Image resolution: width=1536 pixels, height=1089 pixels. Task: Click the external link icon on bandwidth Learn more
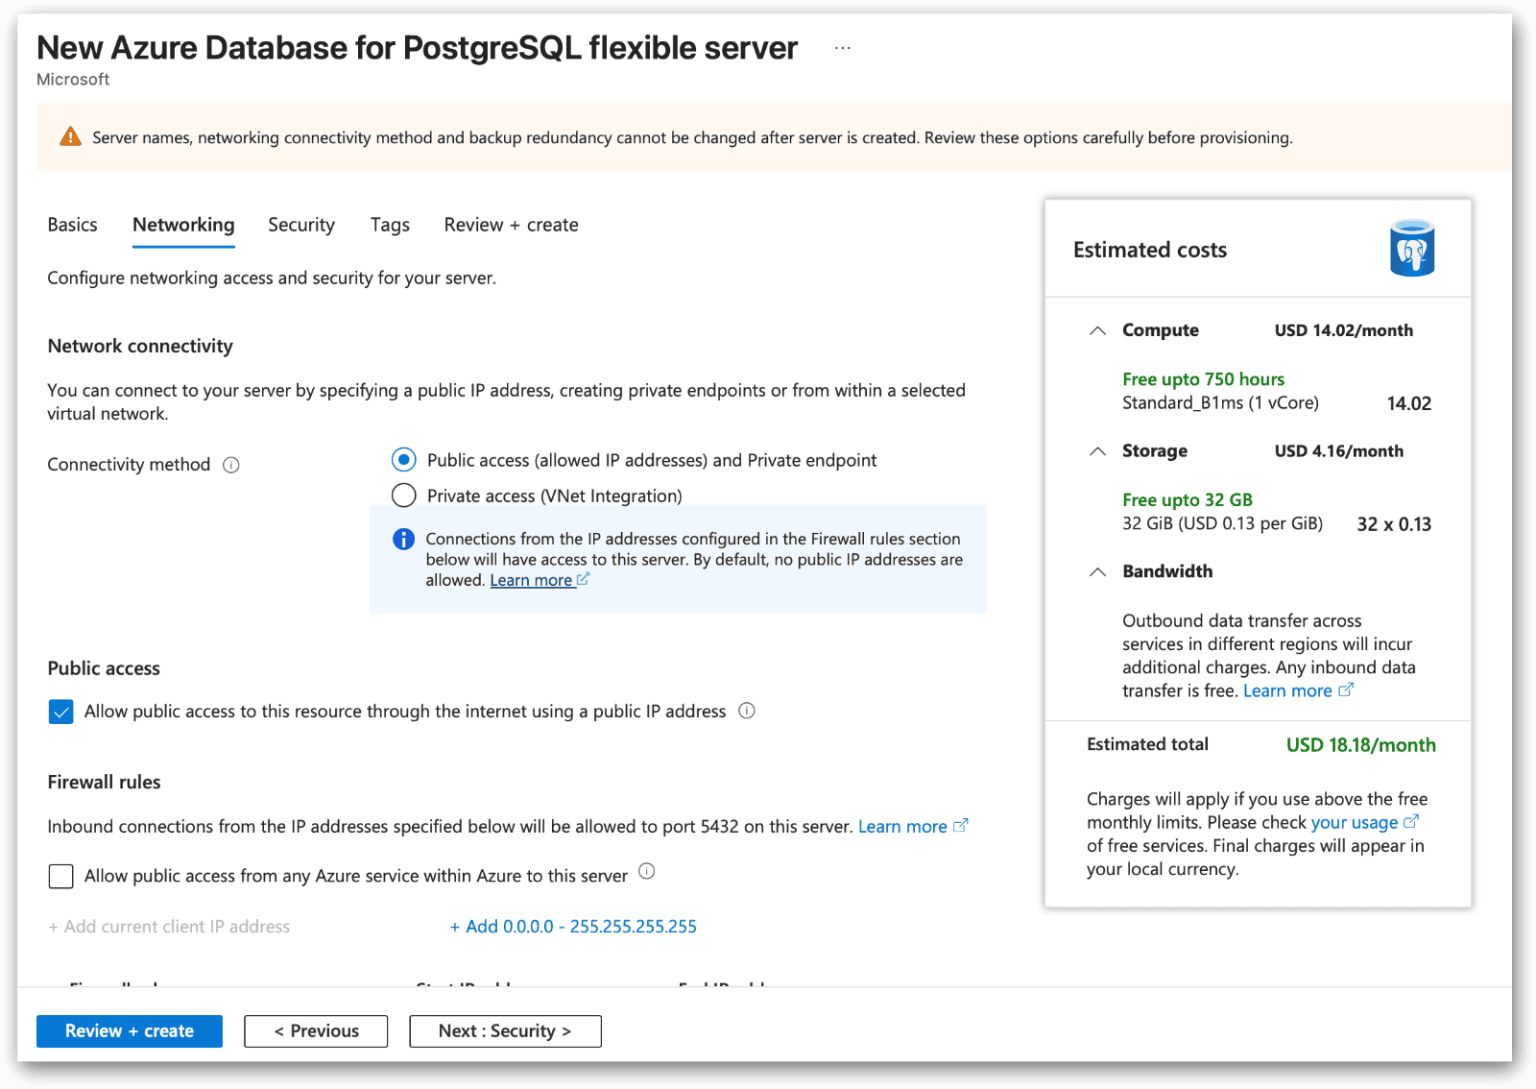coord(1347,689)
